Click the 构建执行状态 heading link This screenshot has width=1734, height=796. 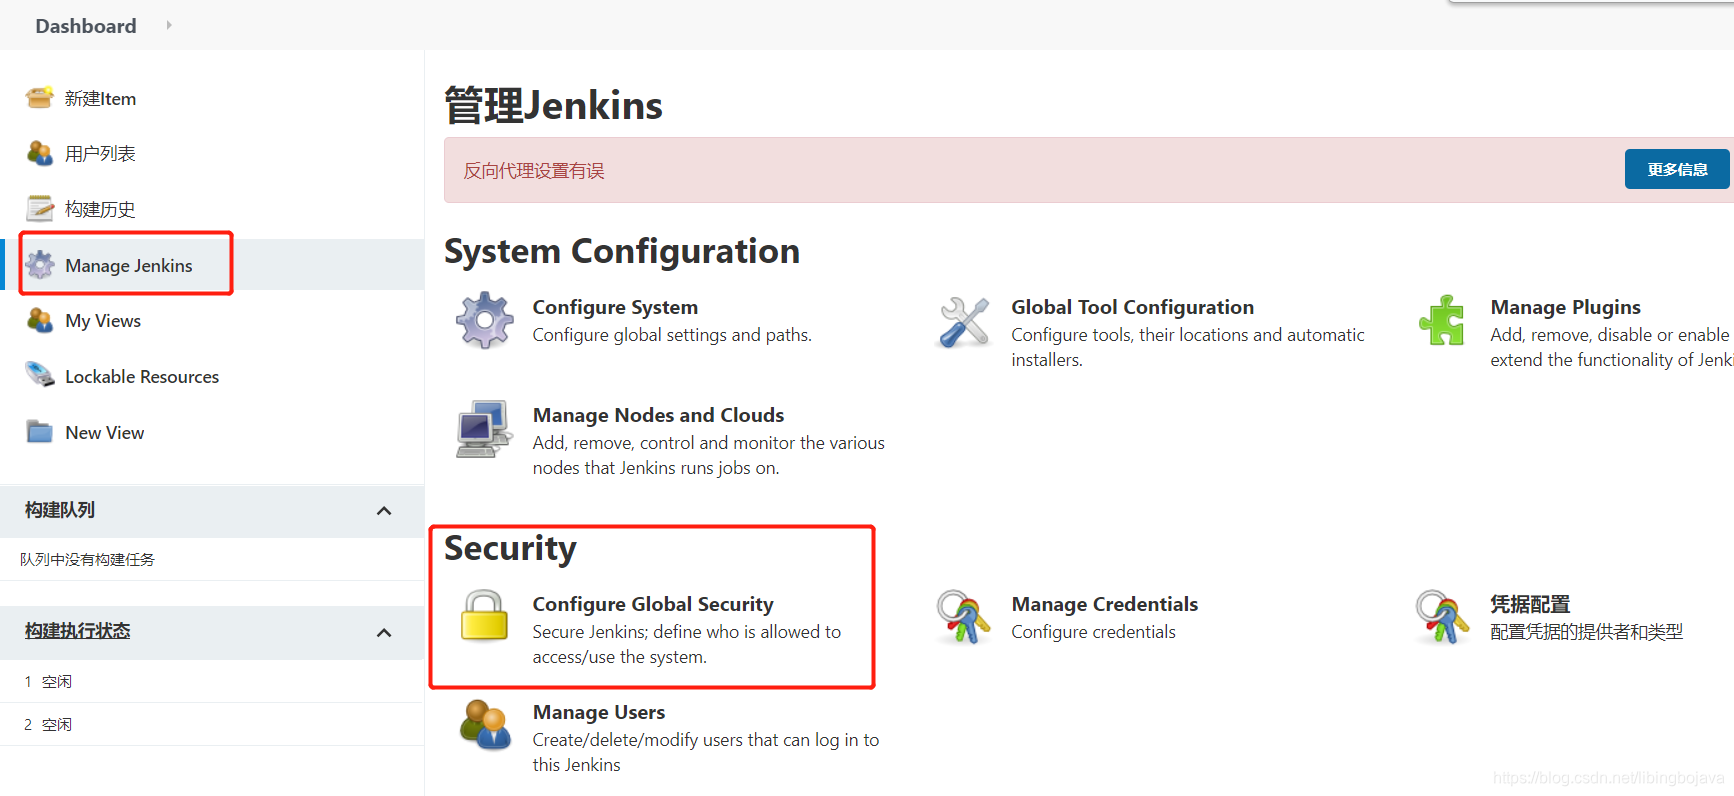pos(77,631)
